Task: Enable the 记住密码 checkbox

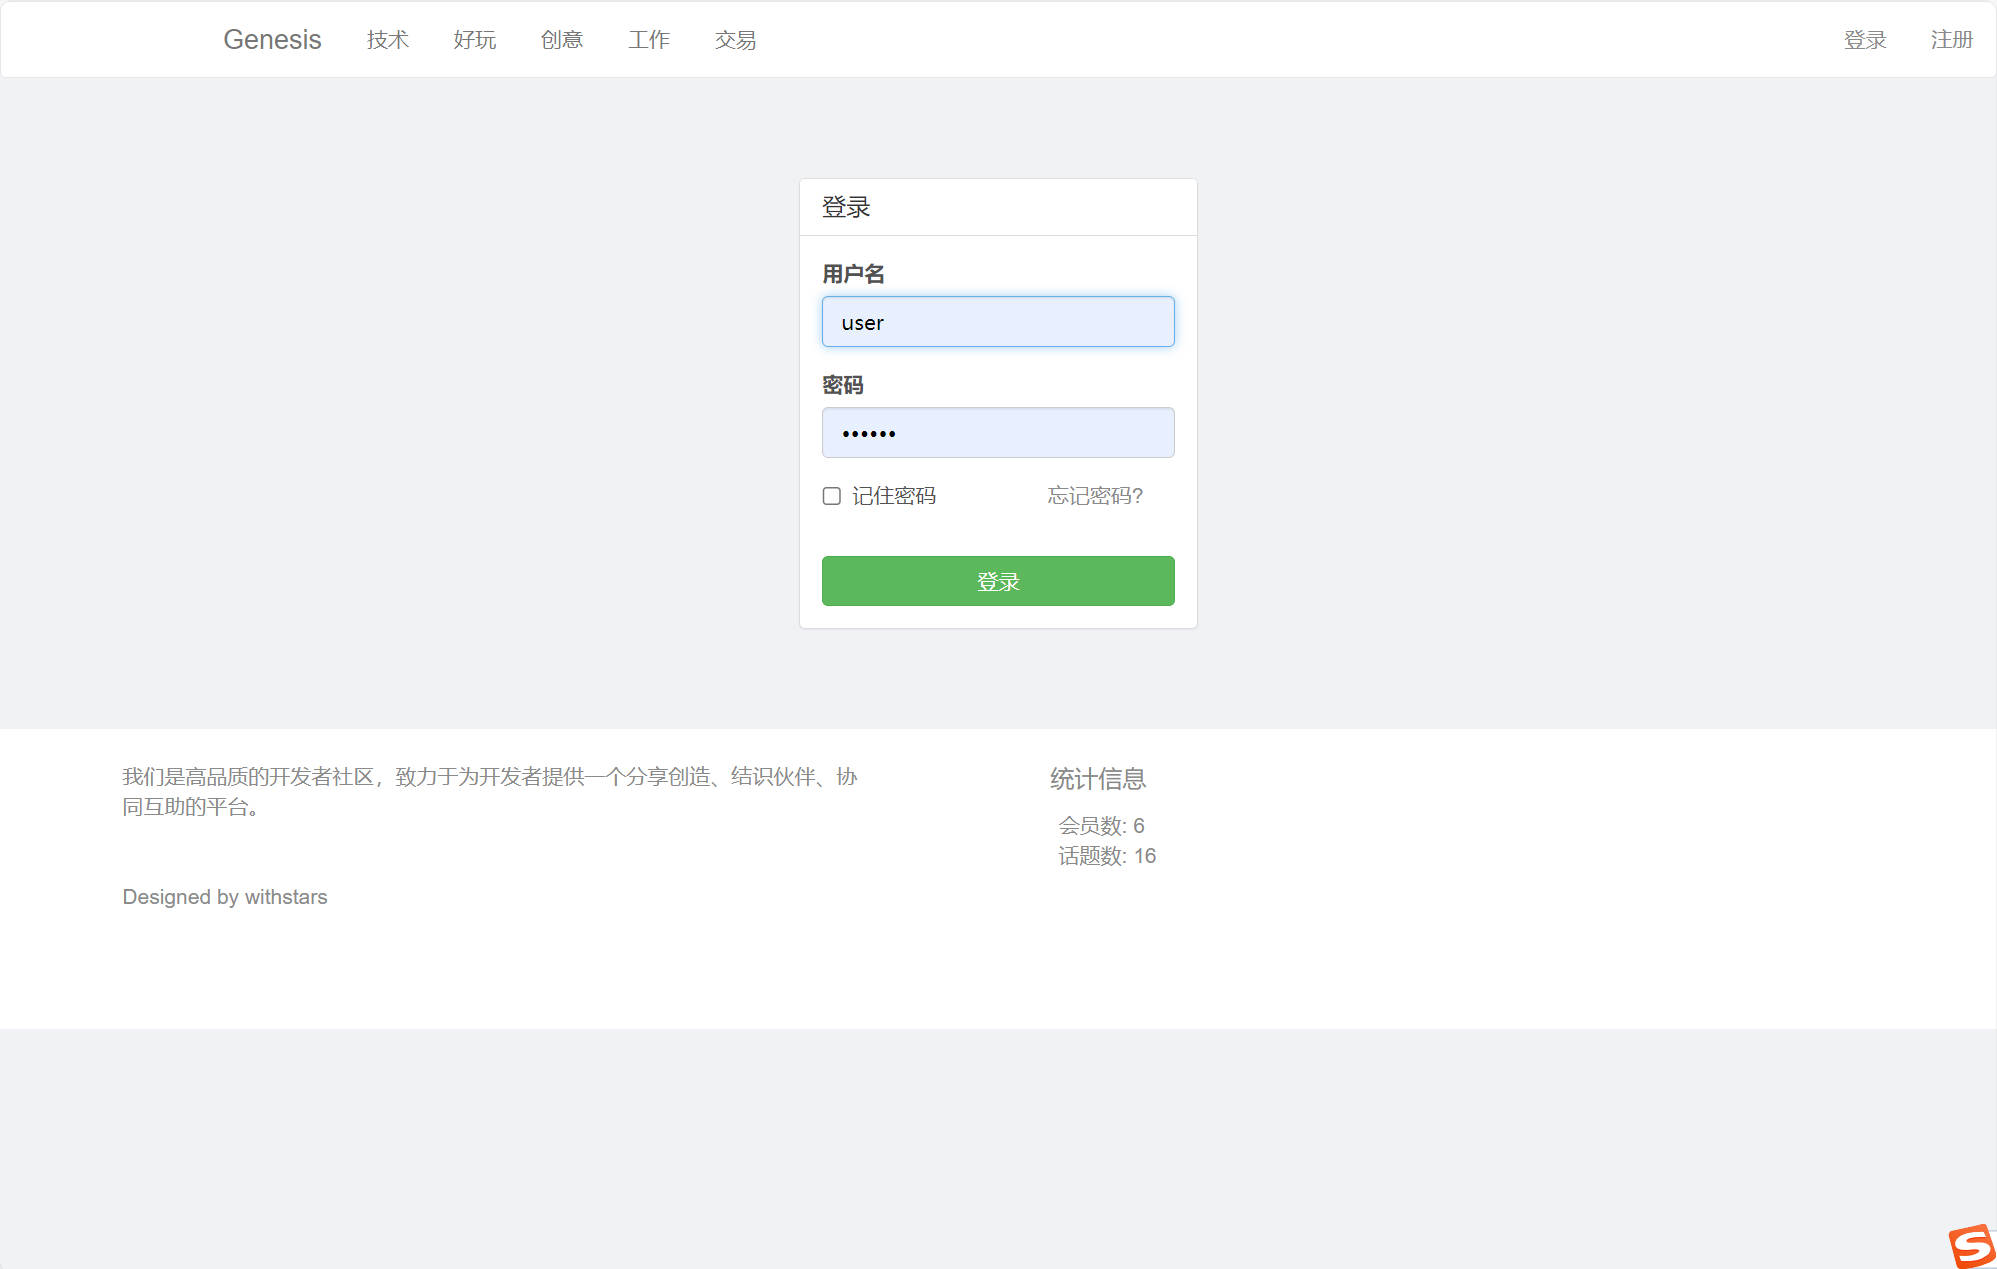Action: point(830,495)
